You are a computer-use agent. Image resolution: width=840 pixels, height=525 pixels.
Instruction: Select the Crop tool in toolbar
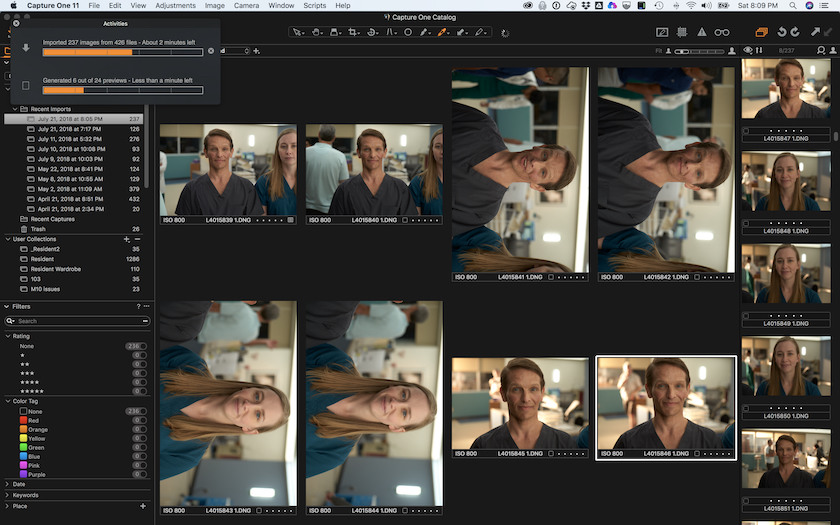(350, 32)
